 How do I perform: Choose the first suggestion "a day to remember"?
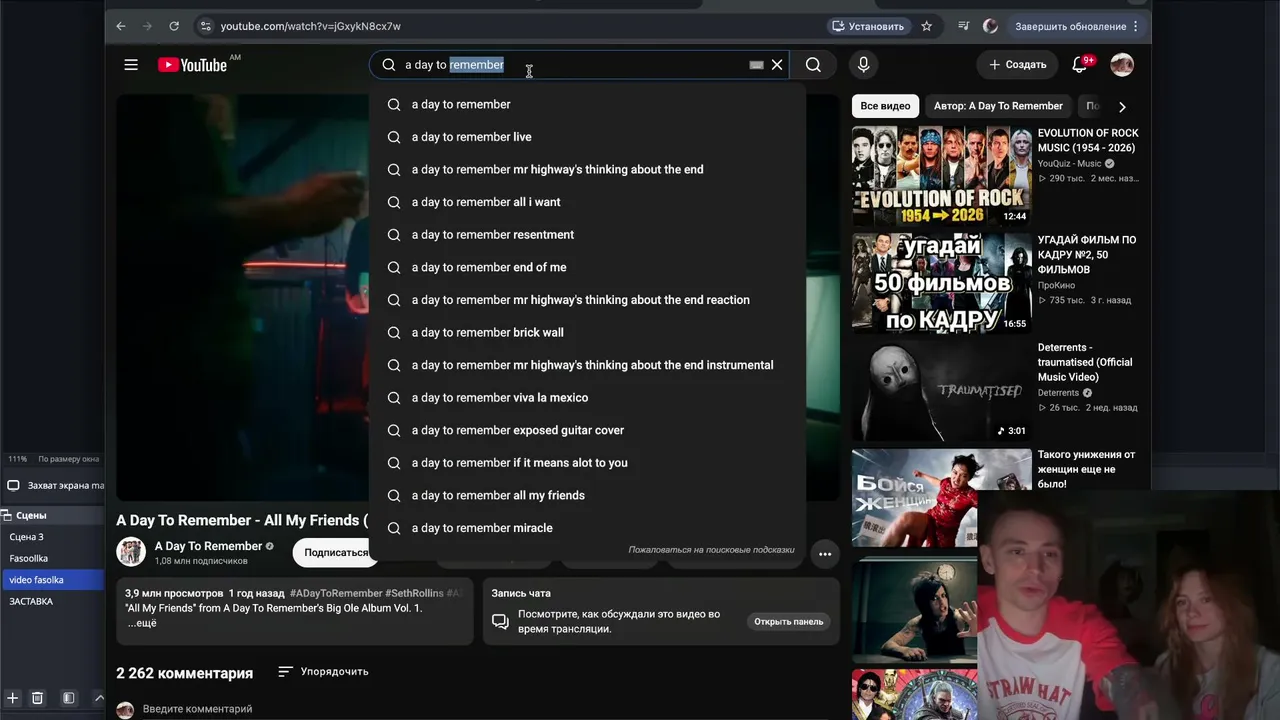(587, 104)
